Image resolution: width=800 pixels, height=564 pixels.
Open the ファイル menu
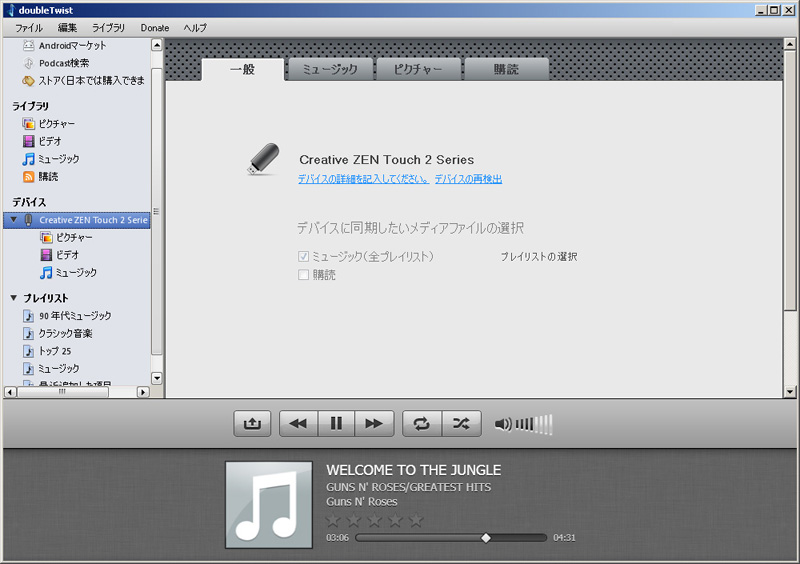pos(29,28)
